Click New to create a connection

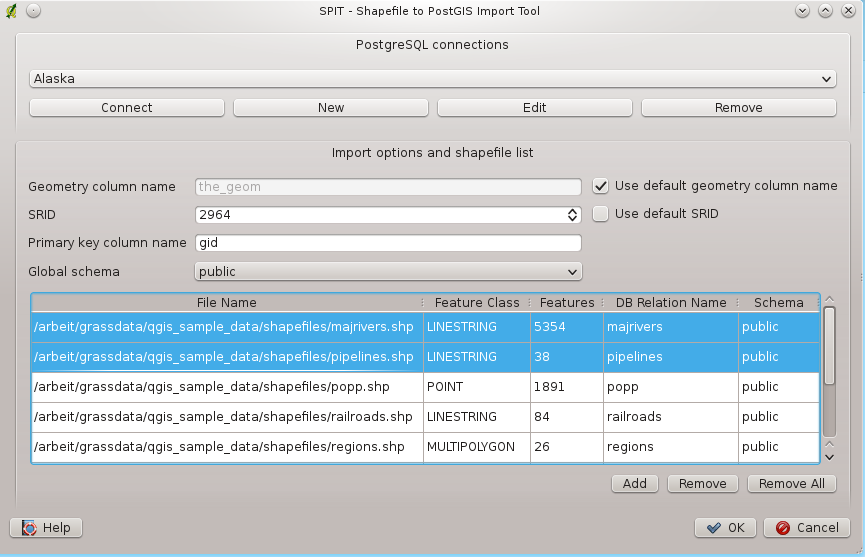[x=331, y=107]
